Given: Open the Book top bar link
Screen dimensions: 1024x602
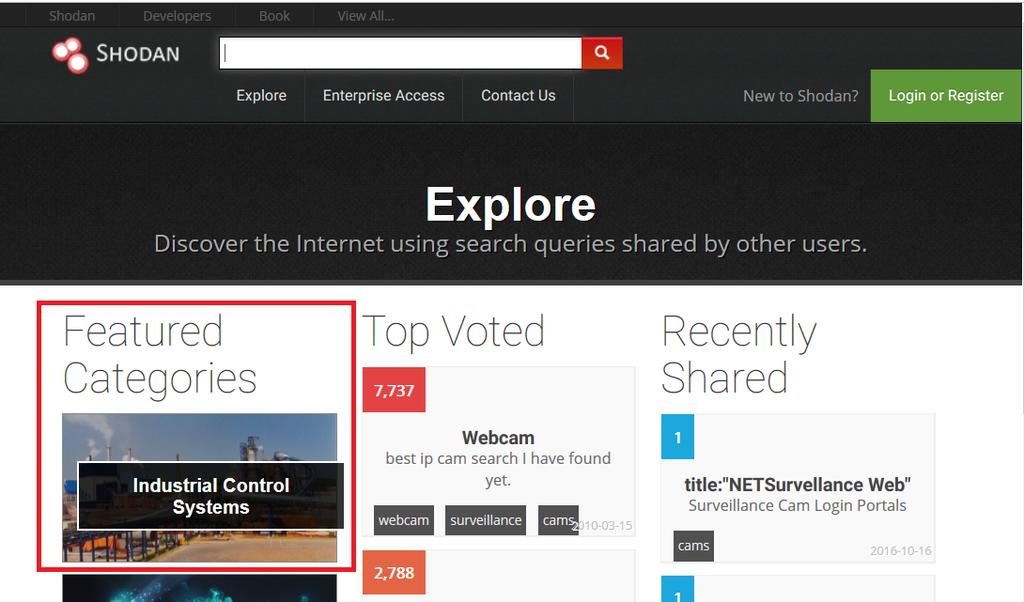Looking at the screenshot, I should pos(274,16).
